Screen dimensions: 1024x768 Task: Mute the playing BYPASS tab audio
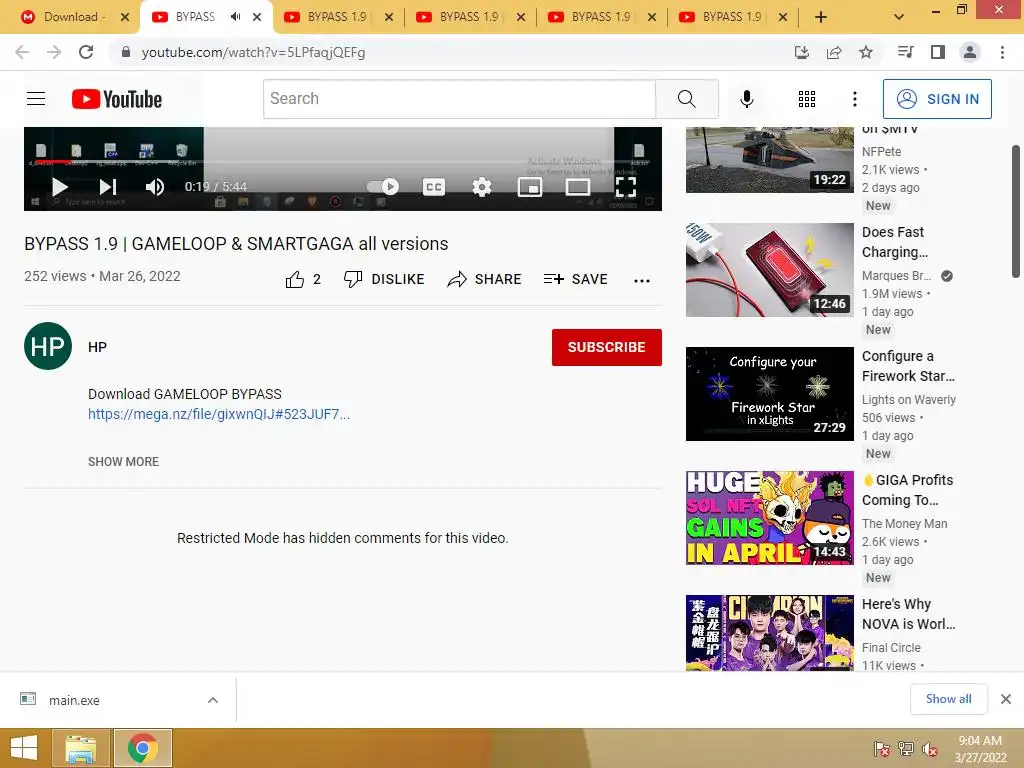[235, 17]
